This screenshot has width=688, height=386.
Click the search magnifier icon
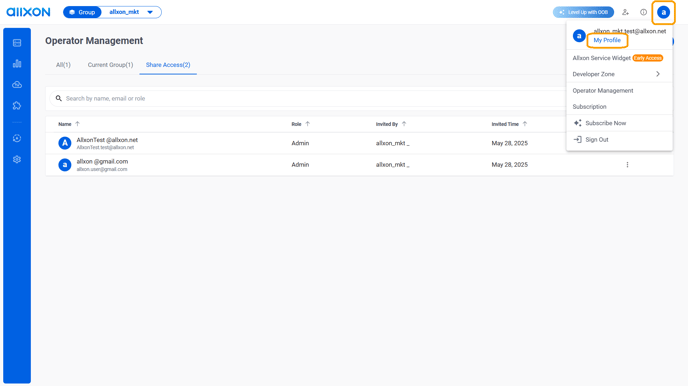tap(58, 98)
